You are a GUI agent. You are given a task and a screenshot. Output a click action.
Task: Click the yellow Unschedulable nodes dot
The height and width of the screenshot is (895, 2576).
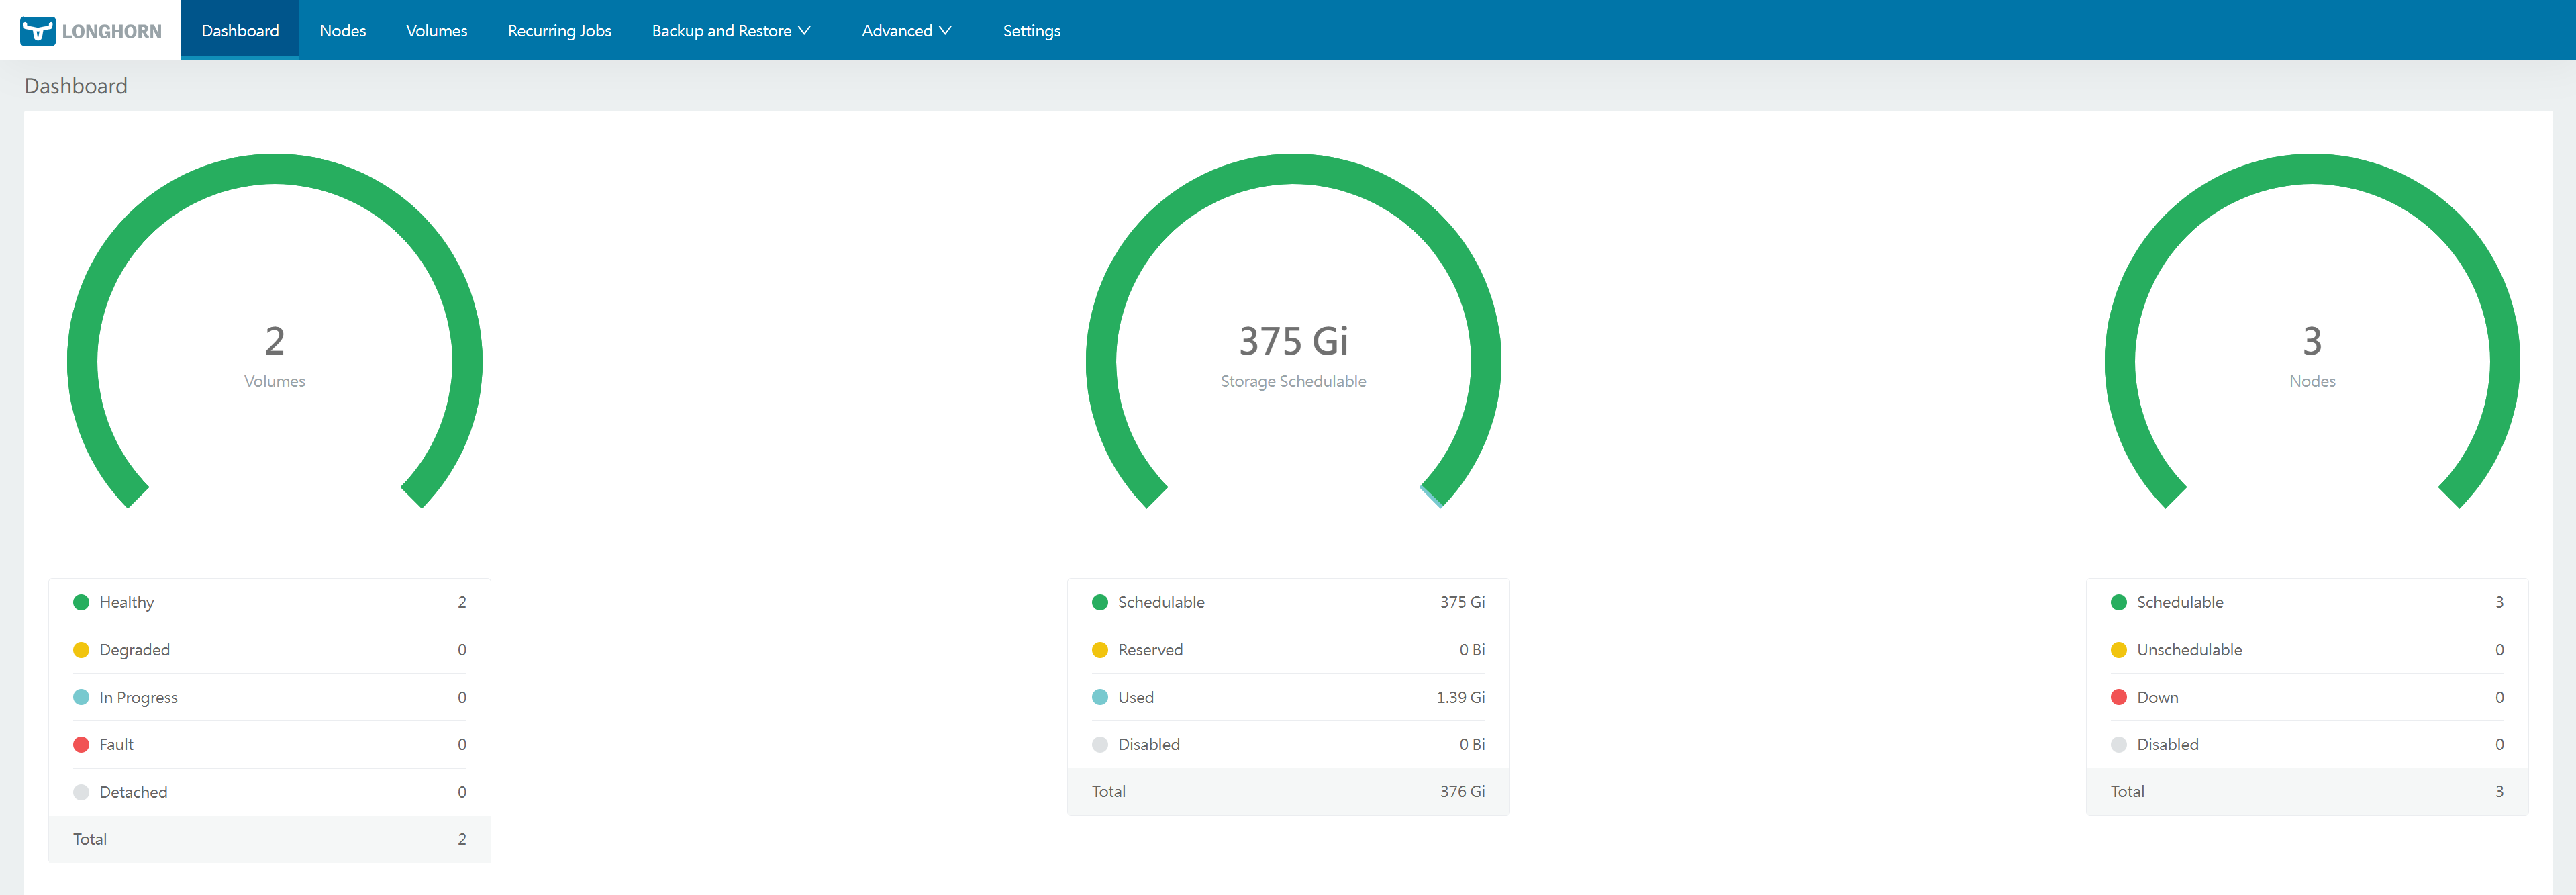point(2118,650)
